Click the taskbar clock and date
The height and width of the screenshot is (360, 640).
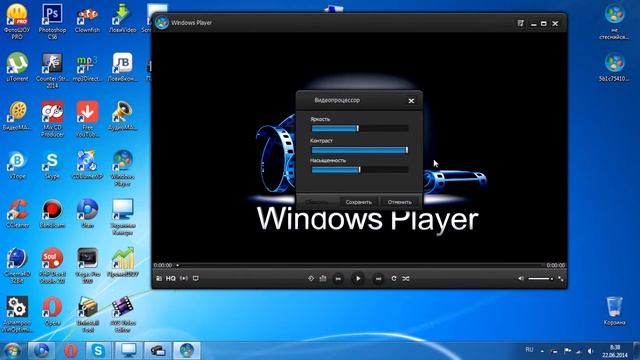[x=614, y=351]
